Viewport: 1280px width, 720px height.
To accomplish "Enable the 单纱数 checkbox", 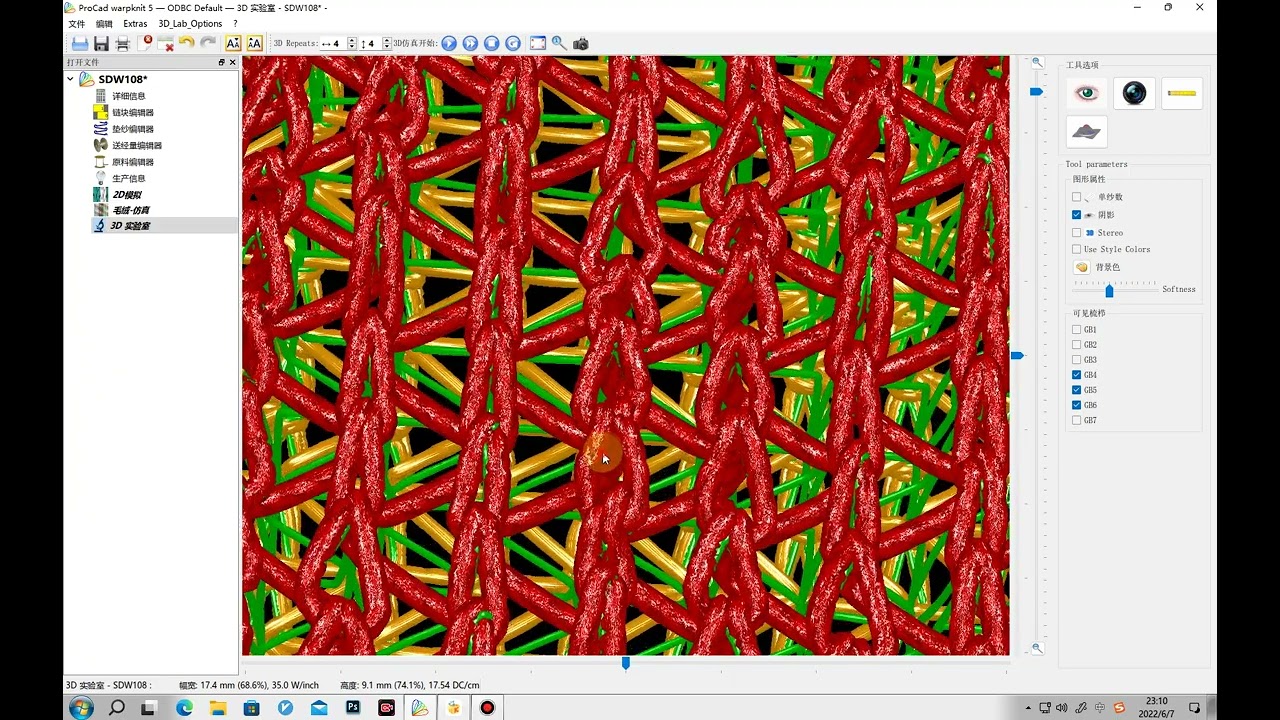I will 1076,197.
